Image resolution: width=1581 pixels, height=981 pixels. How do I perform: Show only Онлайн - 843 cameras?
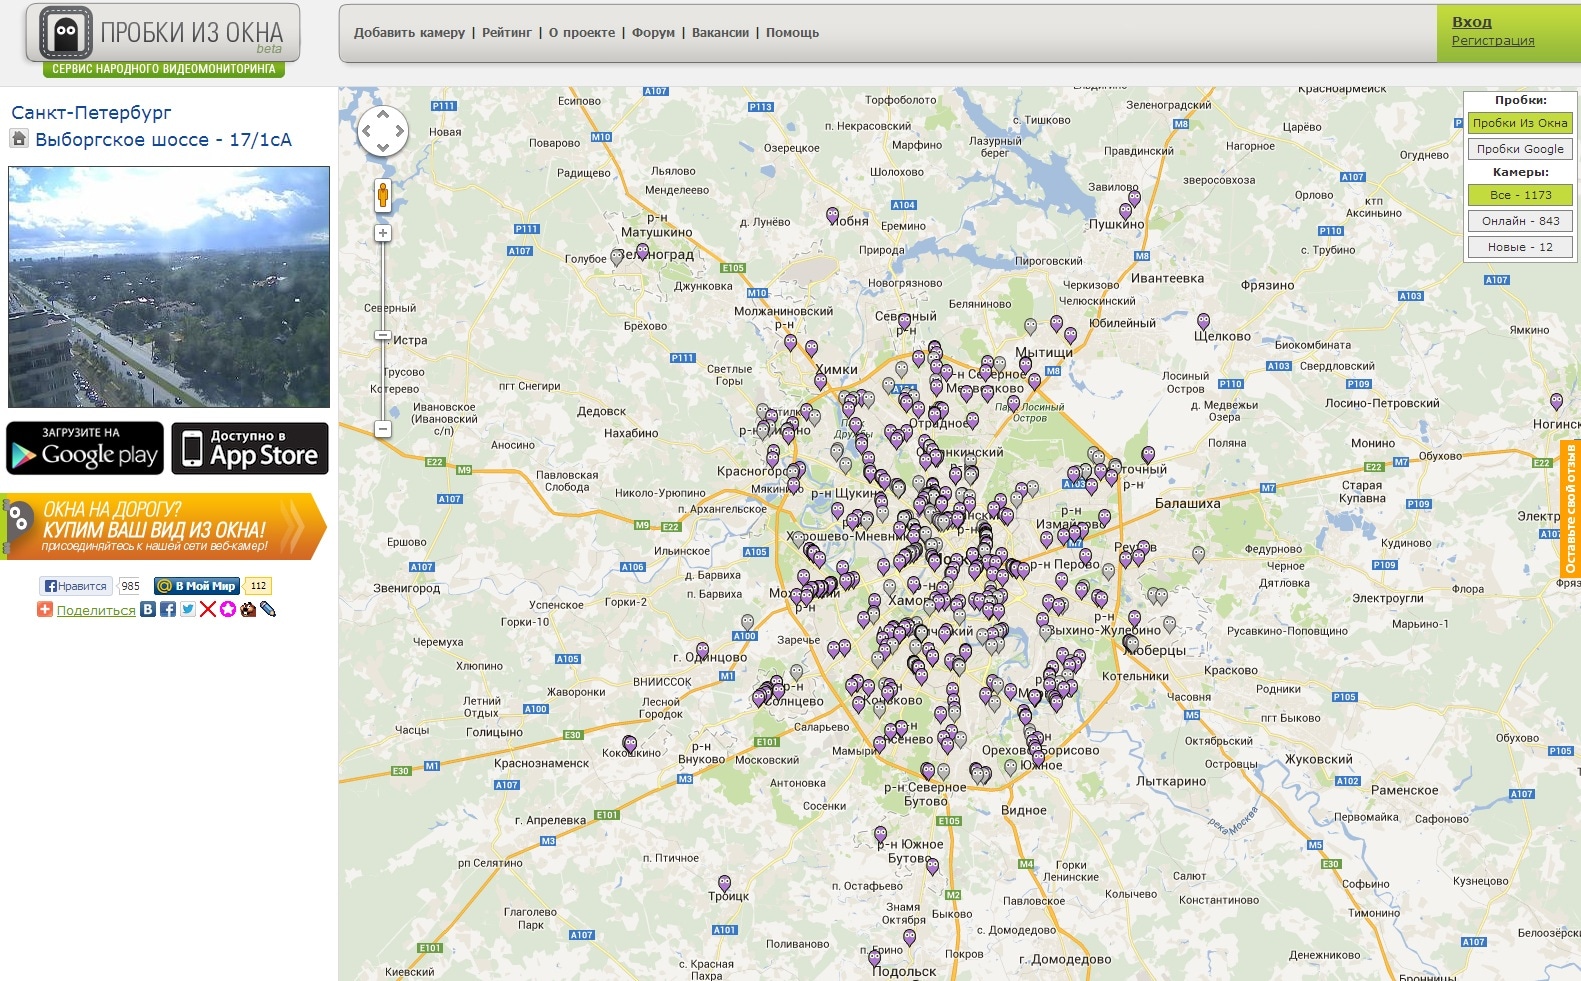tap(1519, 221)
